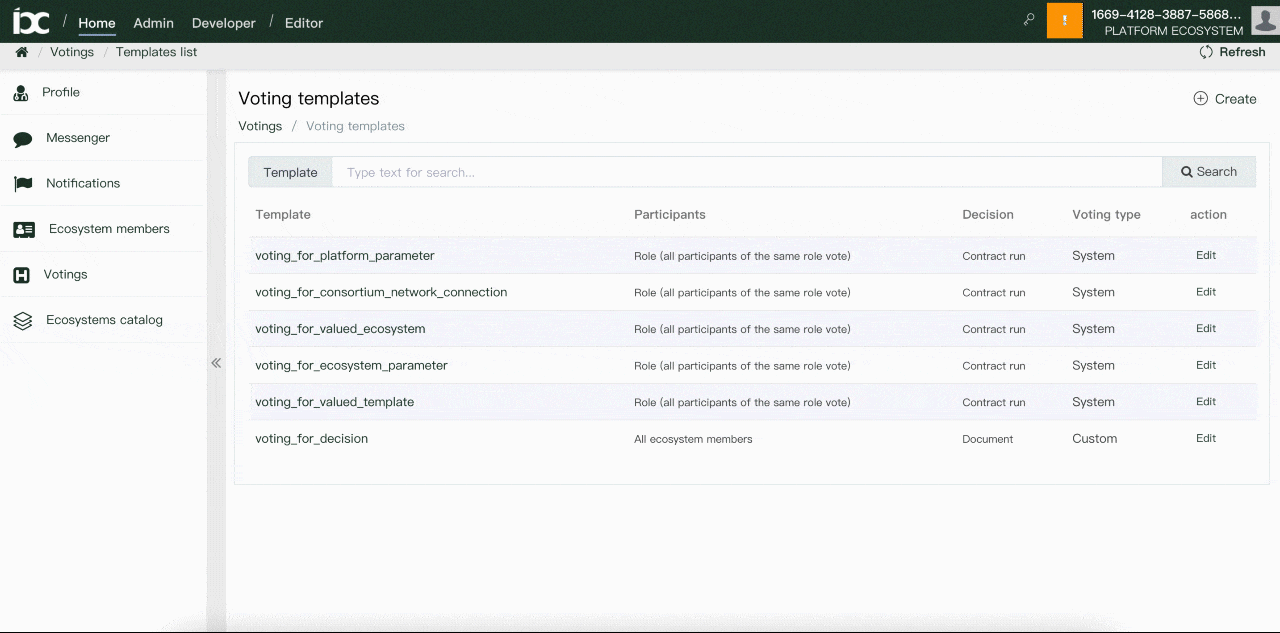Open the Developer tab
Image resolution: width=1280 pixels, height=633 pixels.
click(x=223, y=23)
